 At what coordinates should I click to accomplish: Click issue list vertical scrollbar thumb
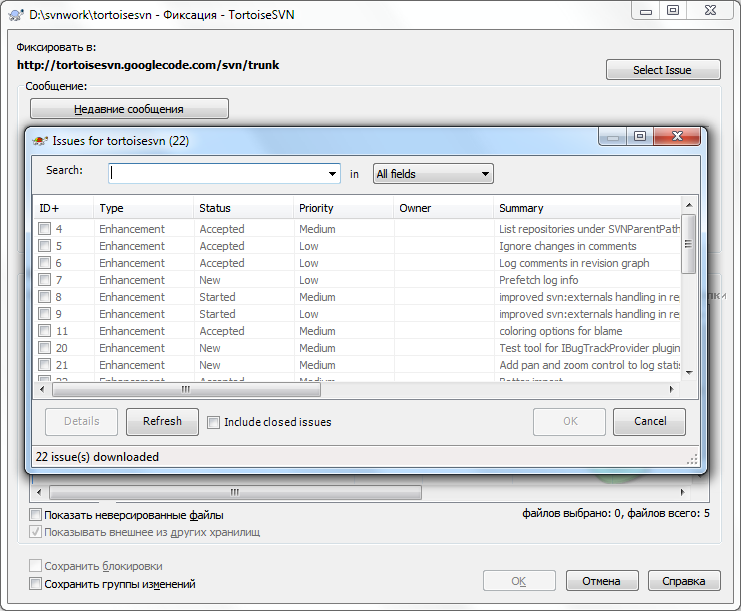689,244
